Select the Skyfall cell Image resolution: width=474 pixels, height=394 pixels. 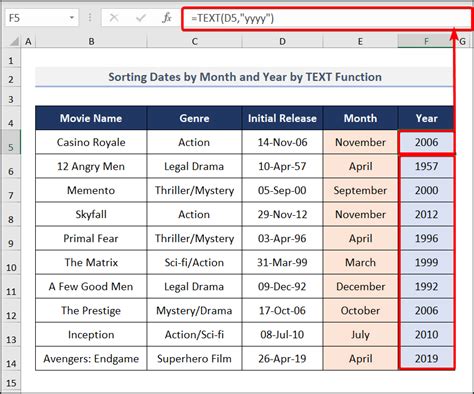click(x=91, y=214)
